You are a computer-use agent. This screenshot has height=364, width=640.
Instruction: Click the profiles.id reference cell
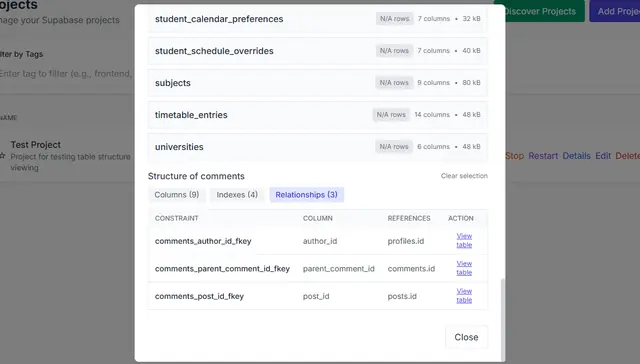[406, 241]
